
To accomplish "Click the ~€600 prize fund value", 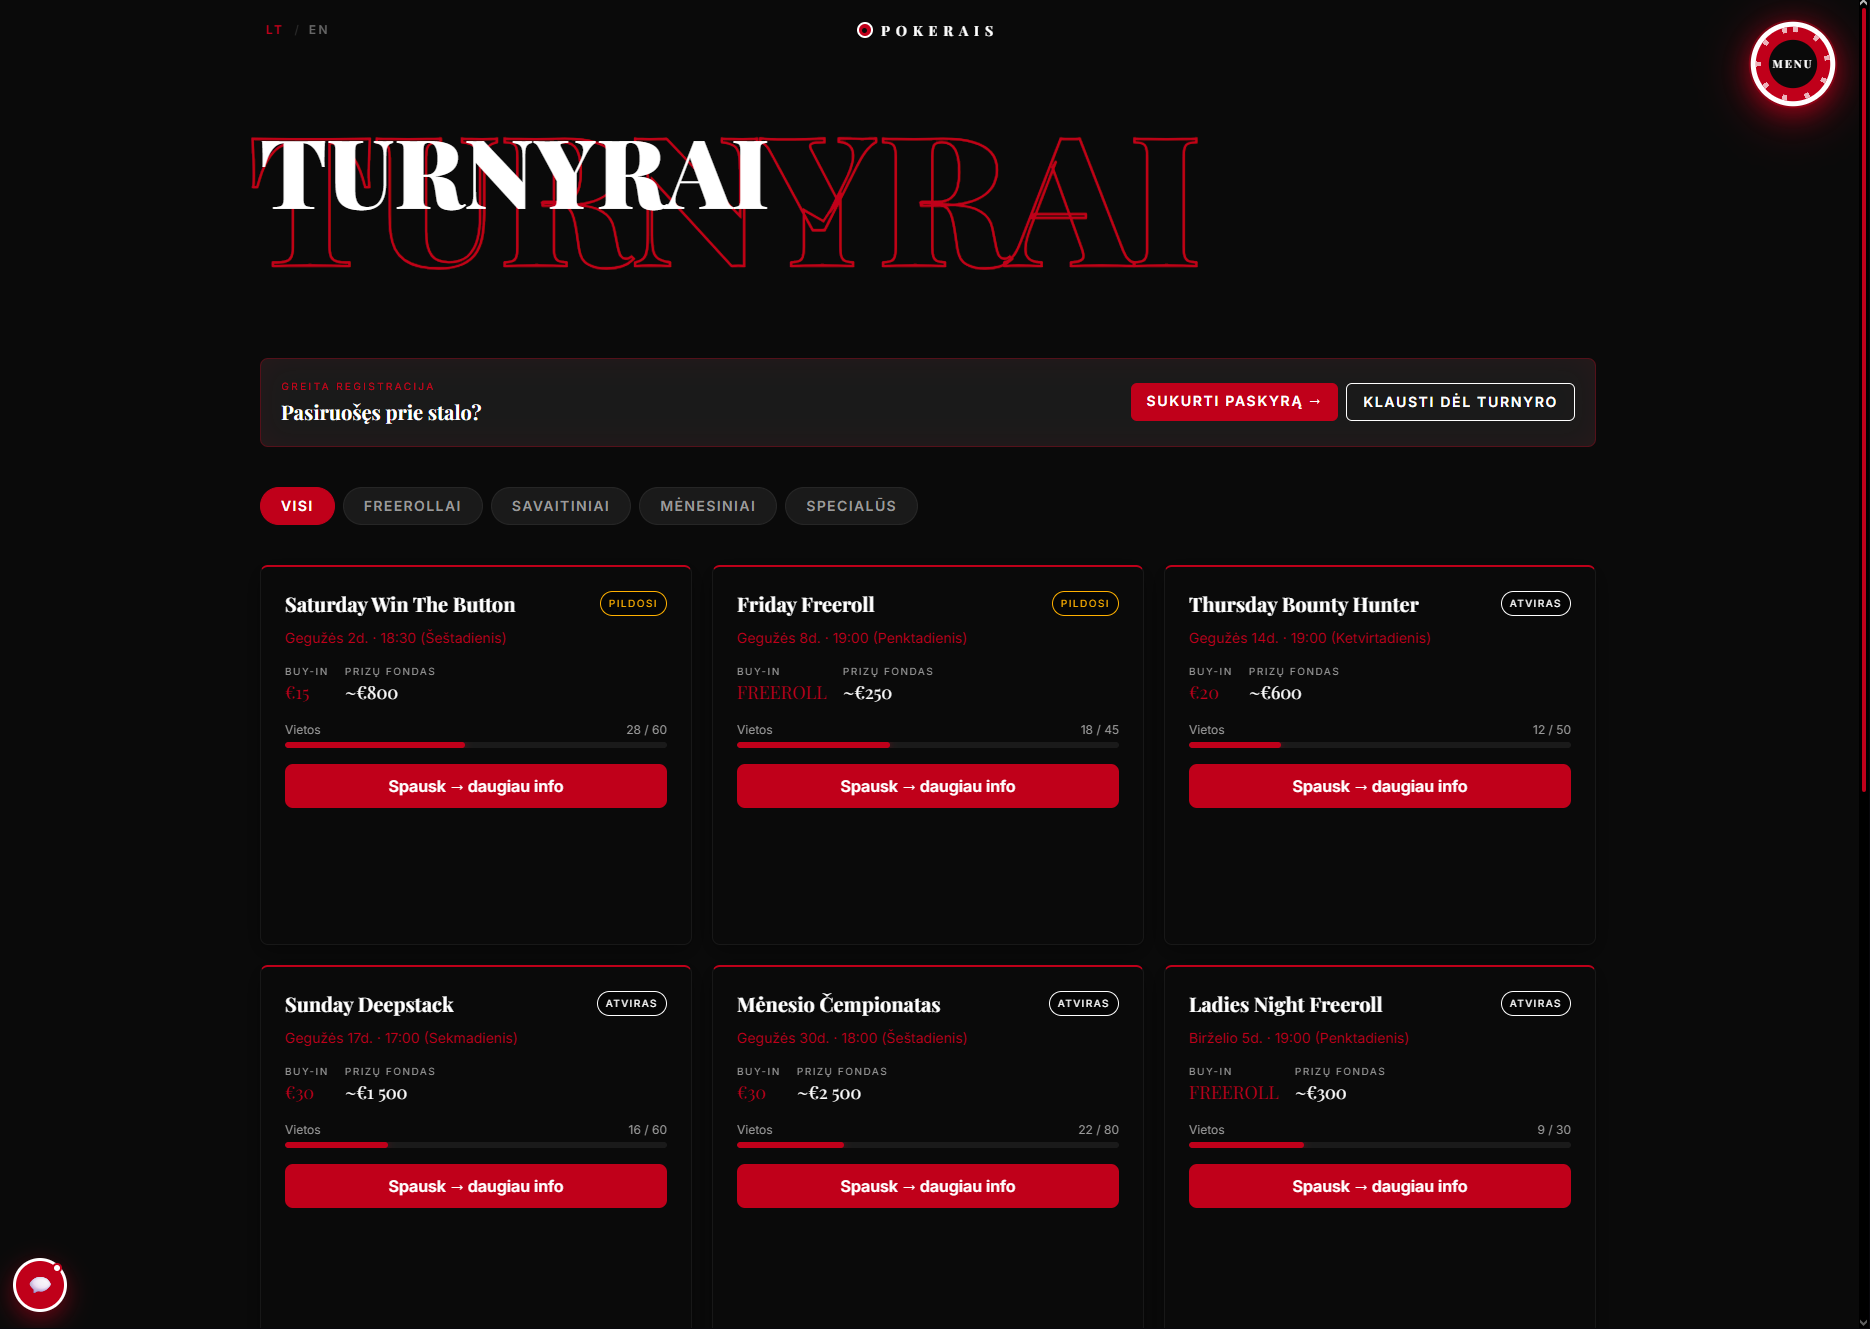I will [1275, 693].
